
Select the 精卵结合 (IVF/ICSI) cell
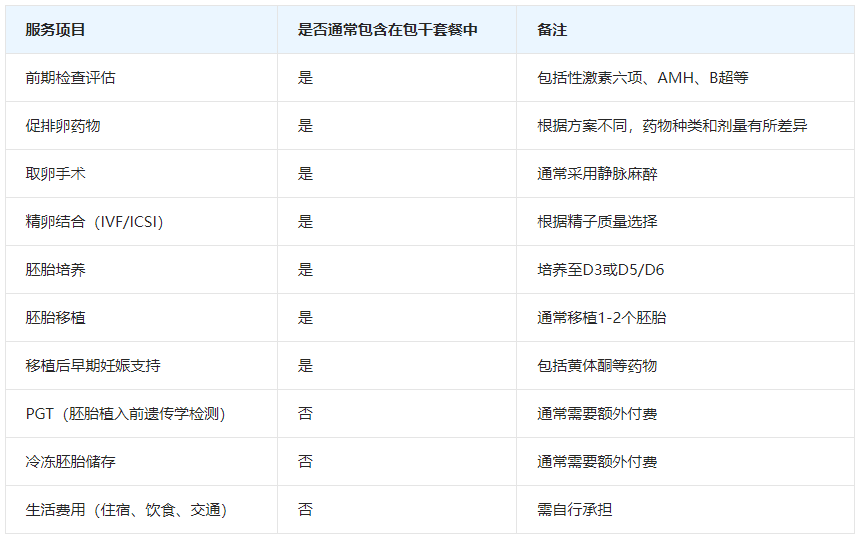tap(94, 222)
